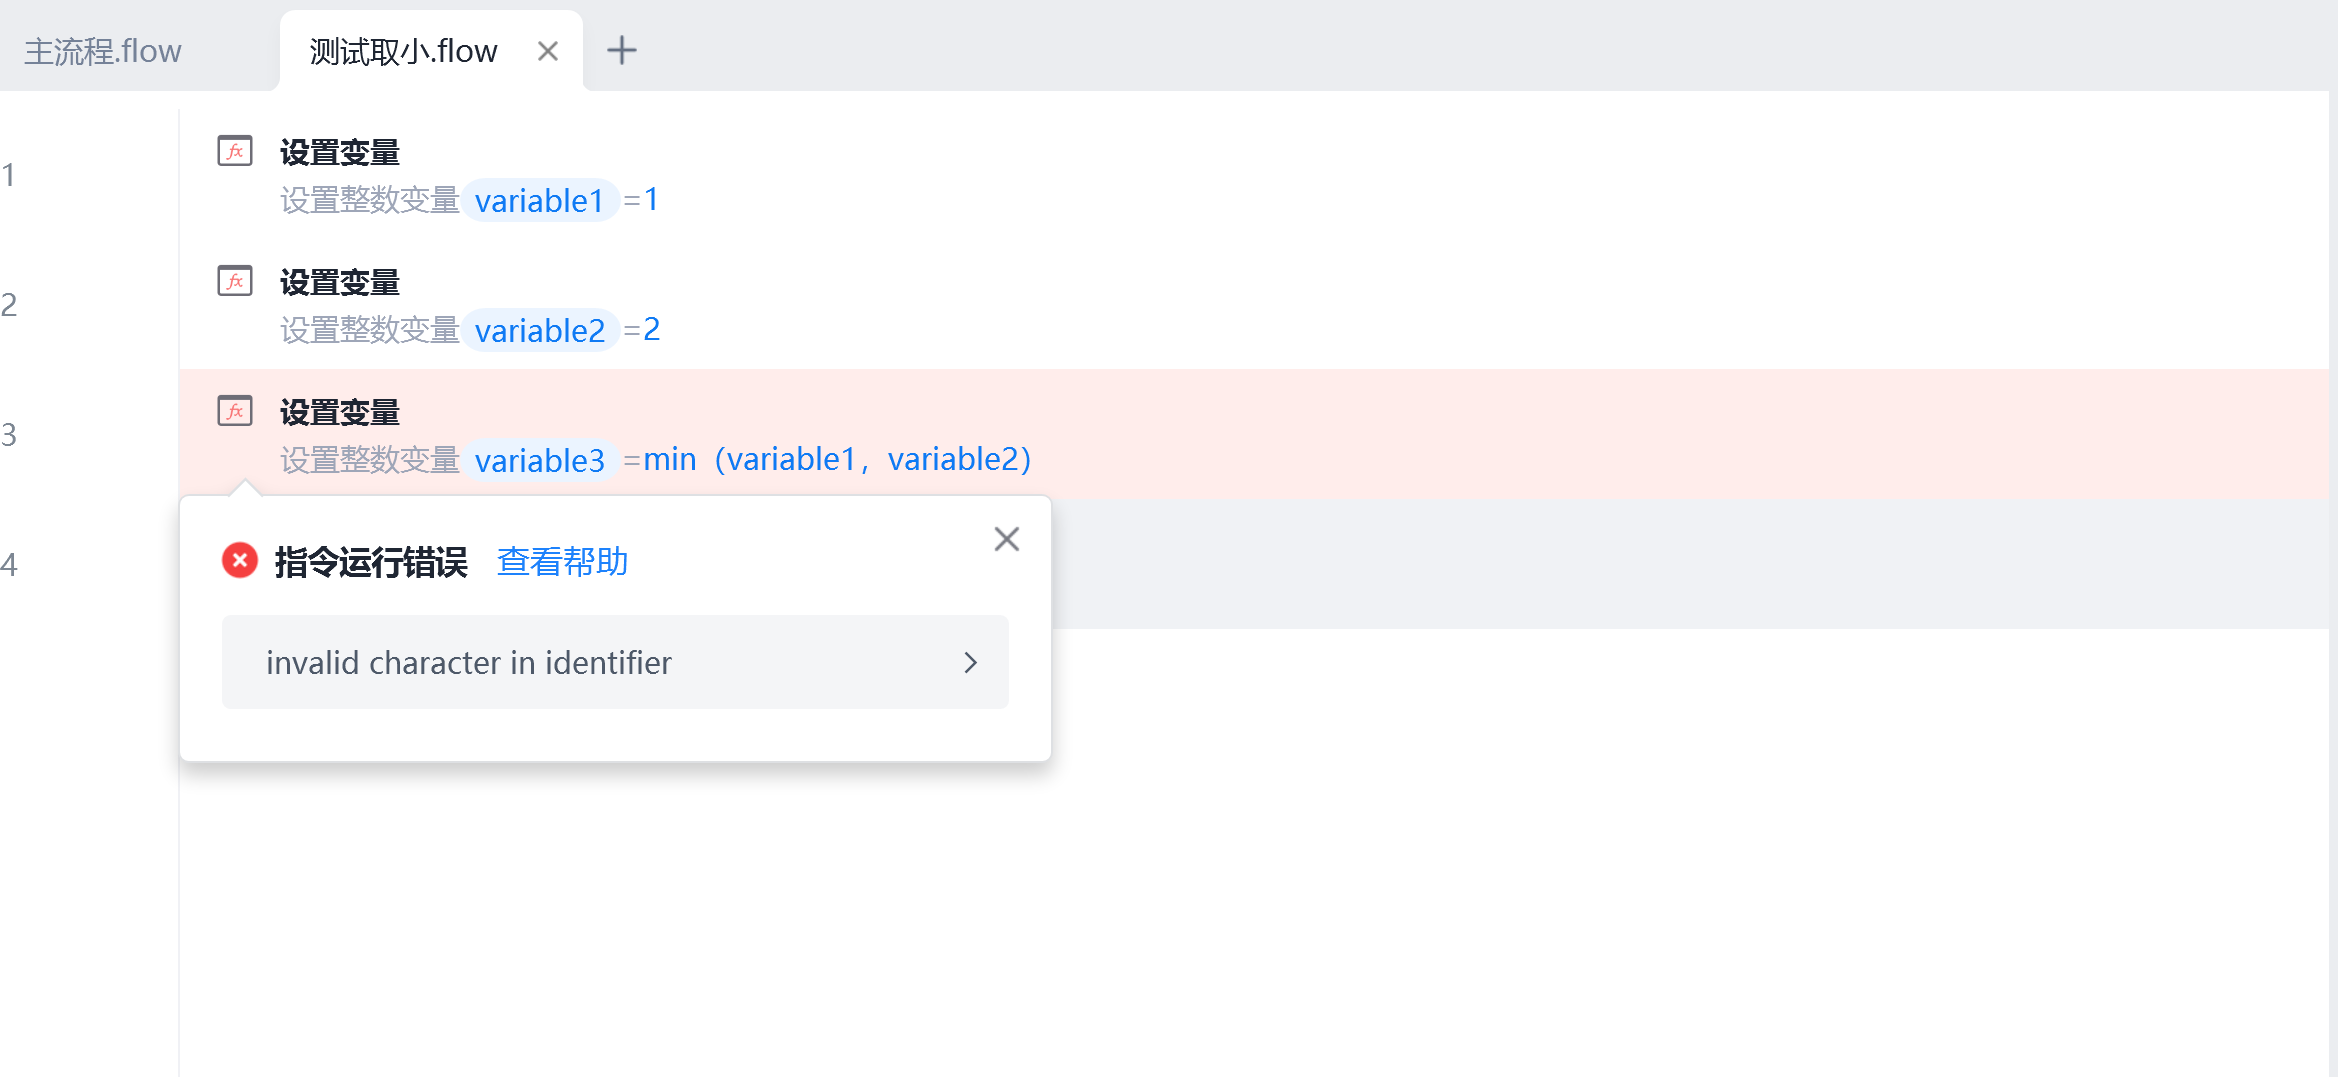Add a new flow tab
This screenshot has height=1077, width=2338.
click(x=622, y=50)
